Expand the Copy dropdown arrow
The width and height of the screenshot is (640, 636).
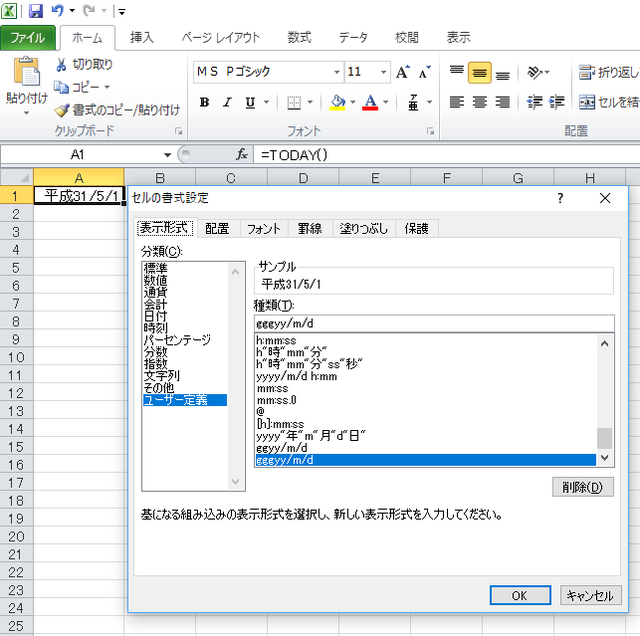pos(107,87)
